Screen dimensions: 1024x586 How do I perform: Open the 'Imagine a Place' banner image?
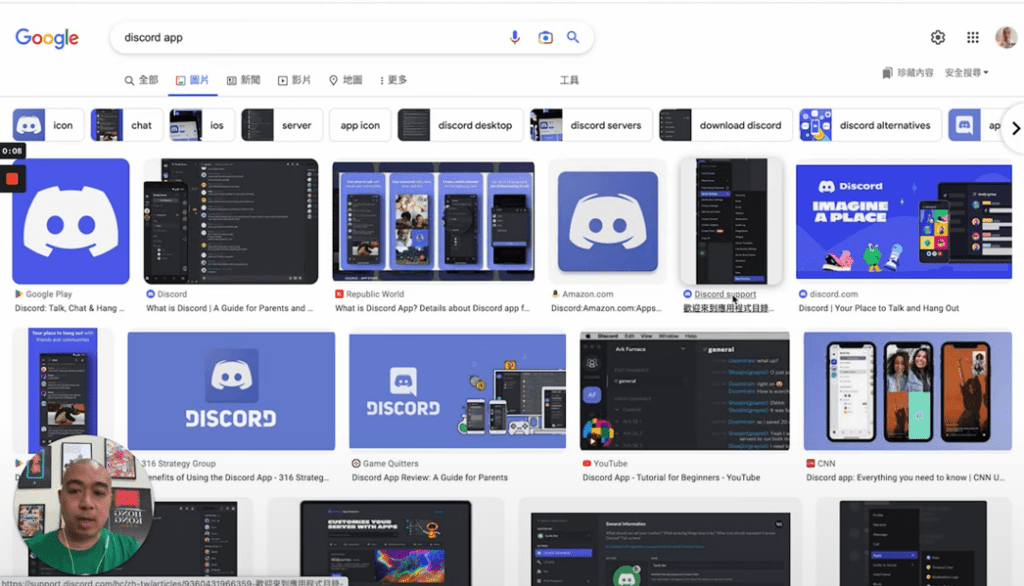[x=904, y=221]
